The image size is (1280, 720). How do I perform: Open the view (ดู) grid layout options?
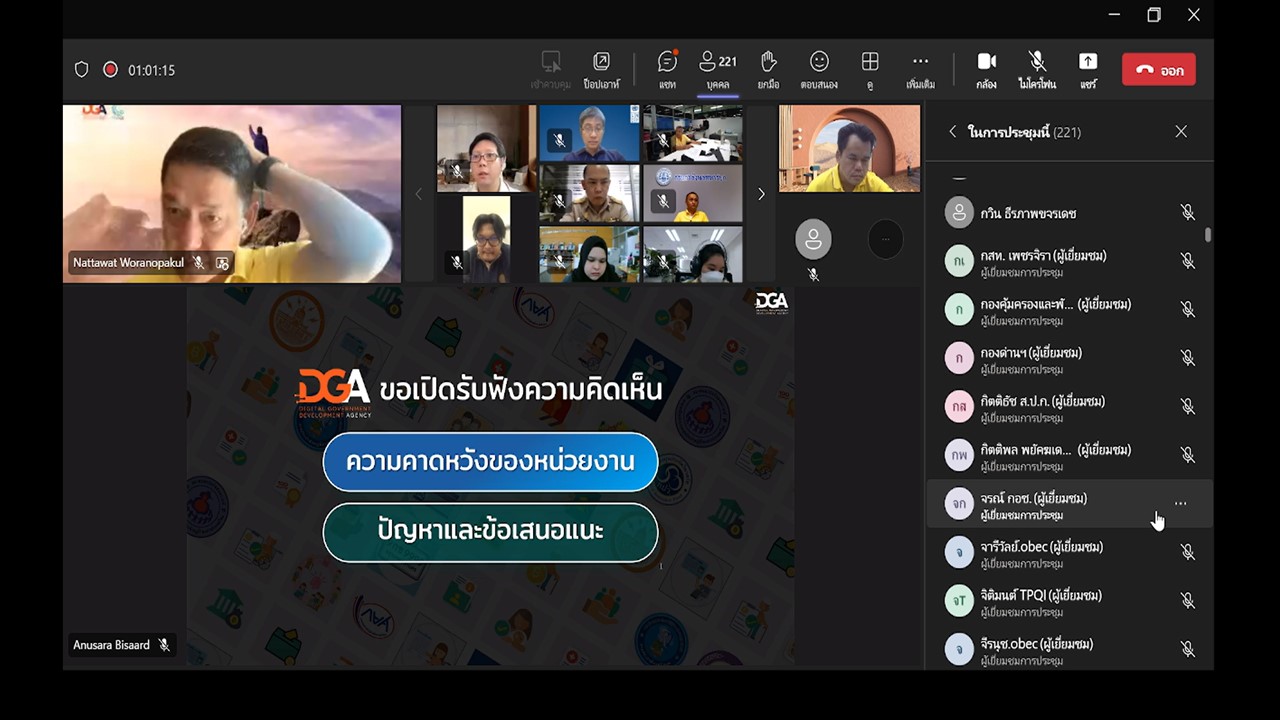coord(870,69)
